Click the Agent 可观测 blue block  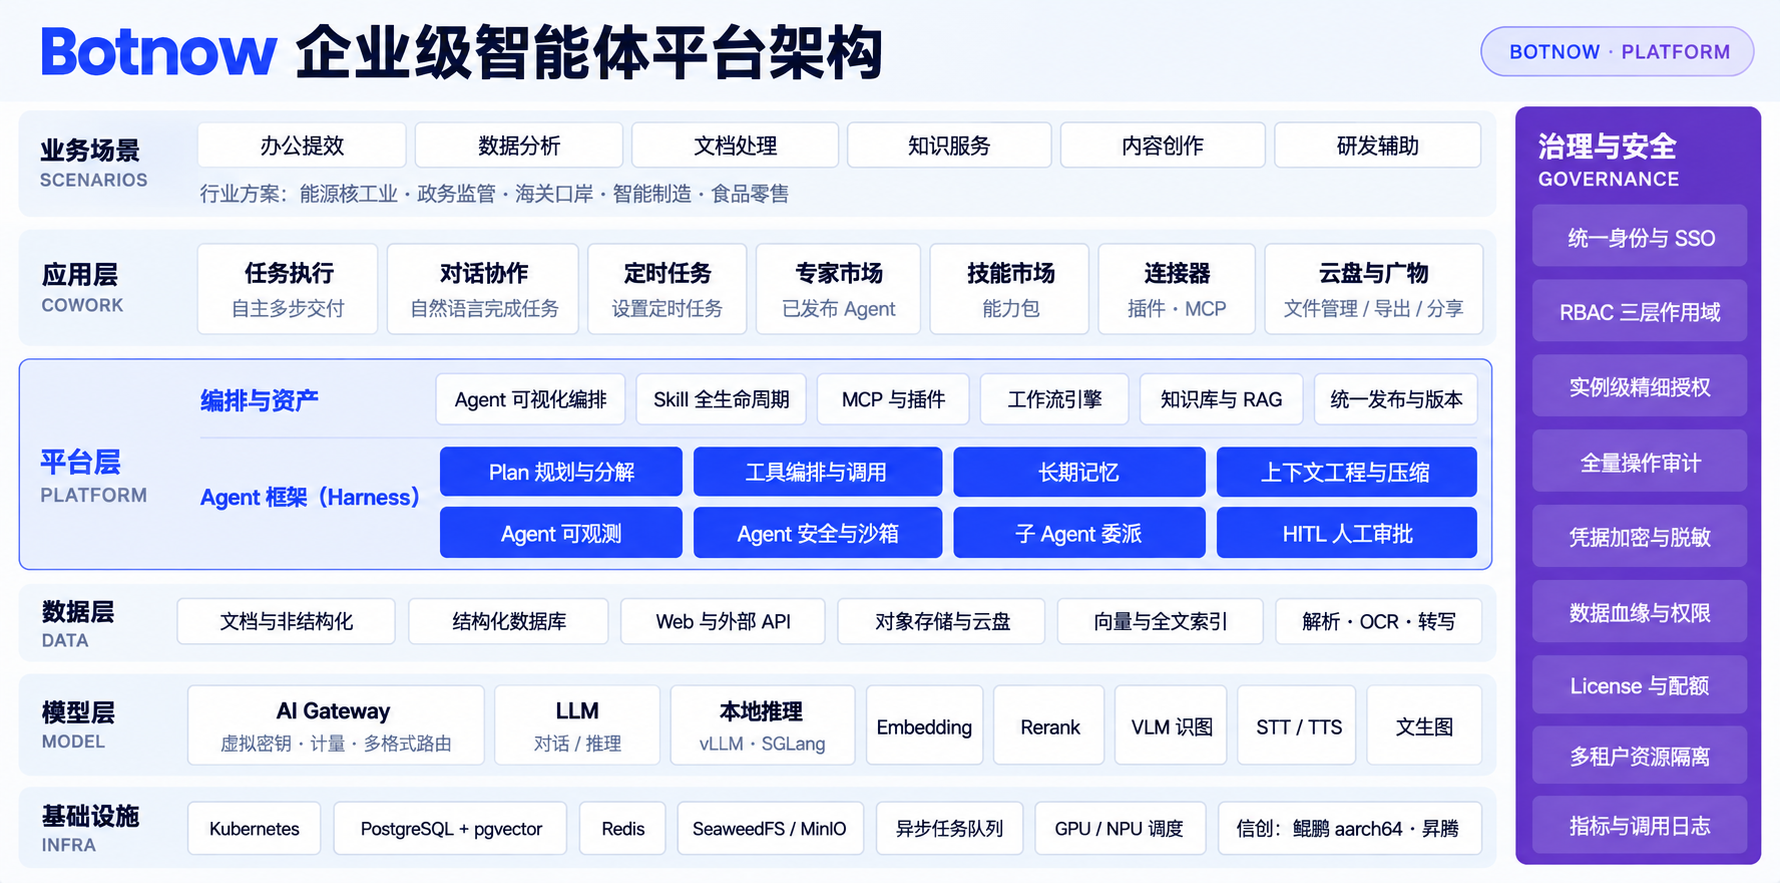coord(561,533)
